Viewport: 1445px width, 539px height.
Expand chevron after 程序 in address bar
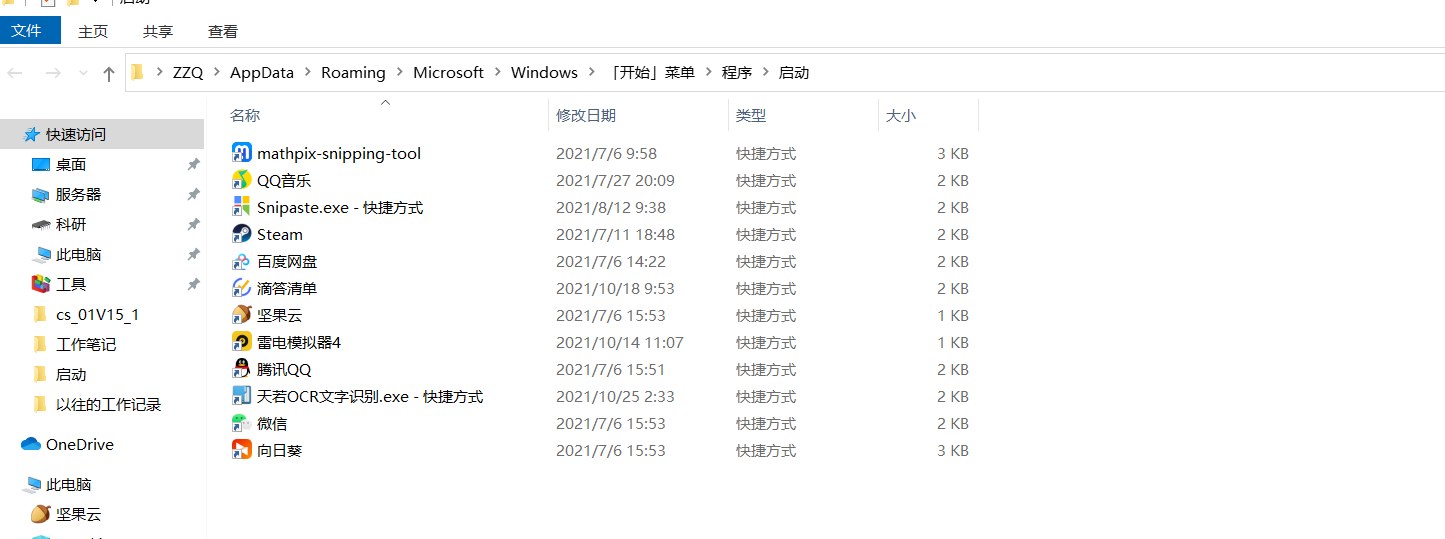(766, 72)
